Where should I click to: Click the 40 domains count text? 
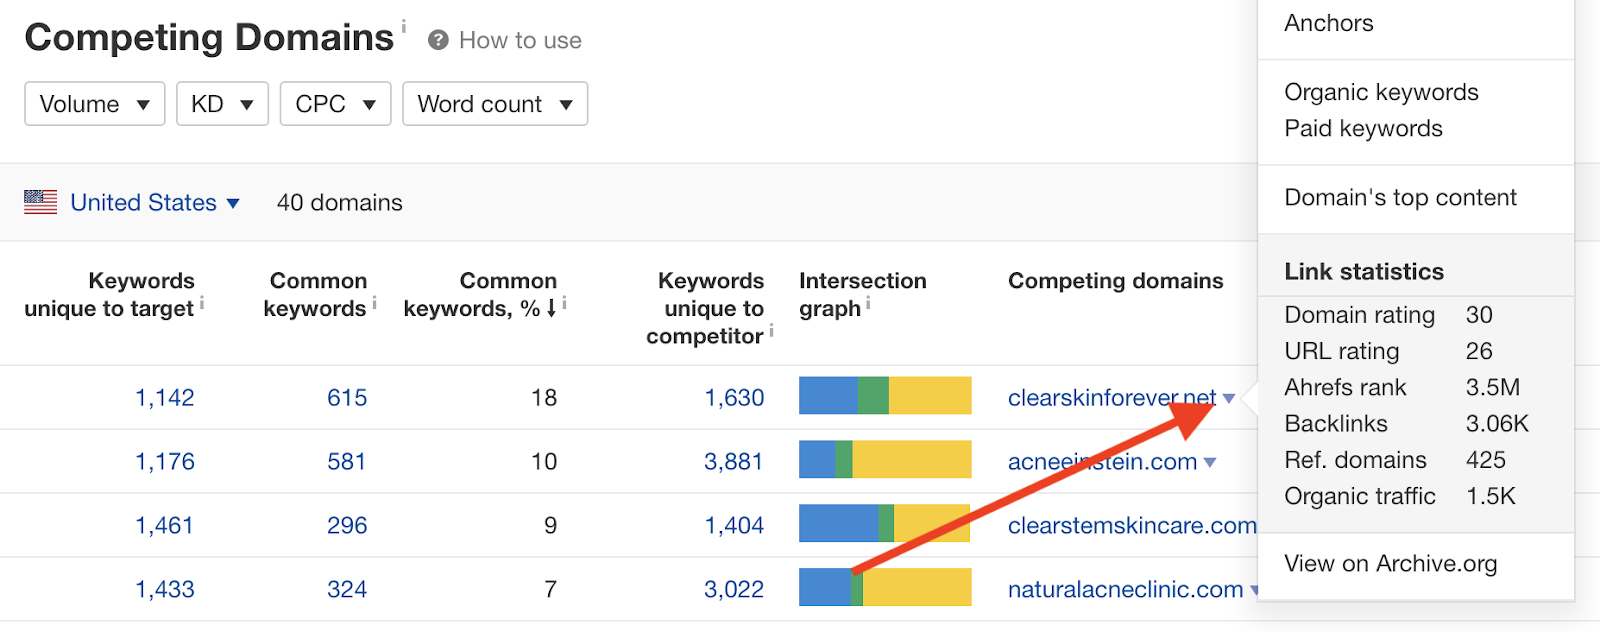[x=340, y=203]
